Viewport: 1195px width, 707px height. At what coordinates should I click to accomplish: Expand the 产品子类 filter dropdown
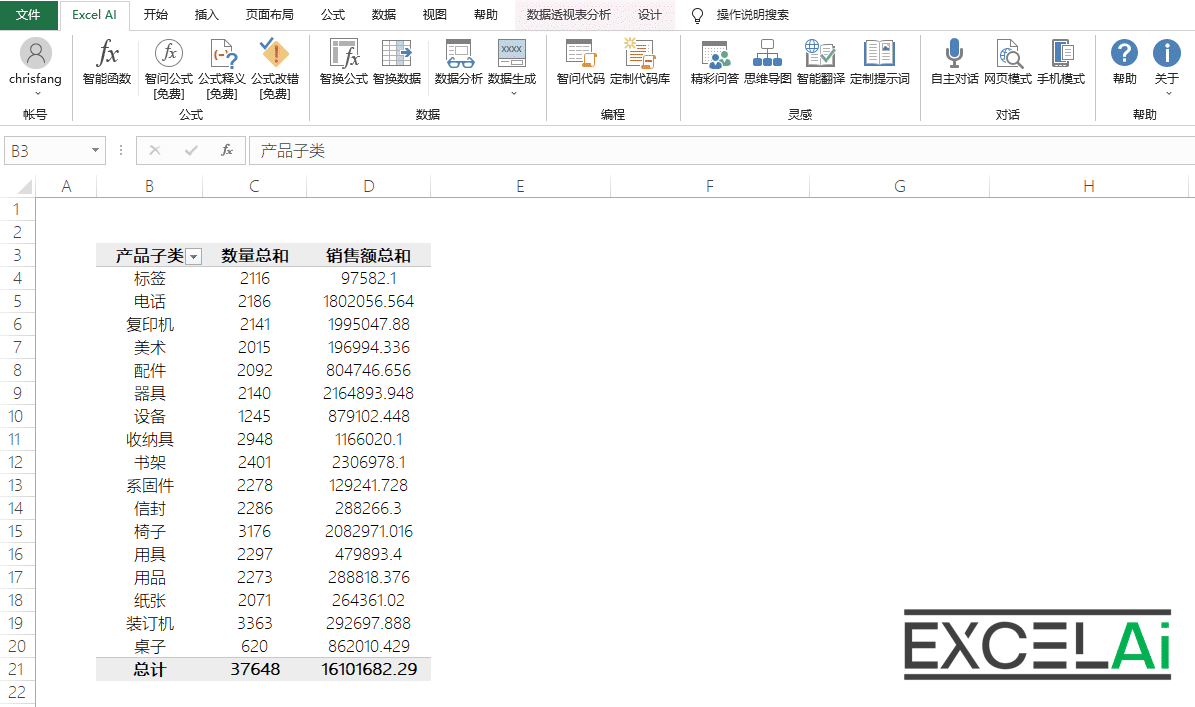tap(194, 257)
